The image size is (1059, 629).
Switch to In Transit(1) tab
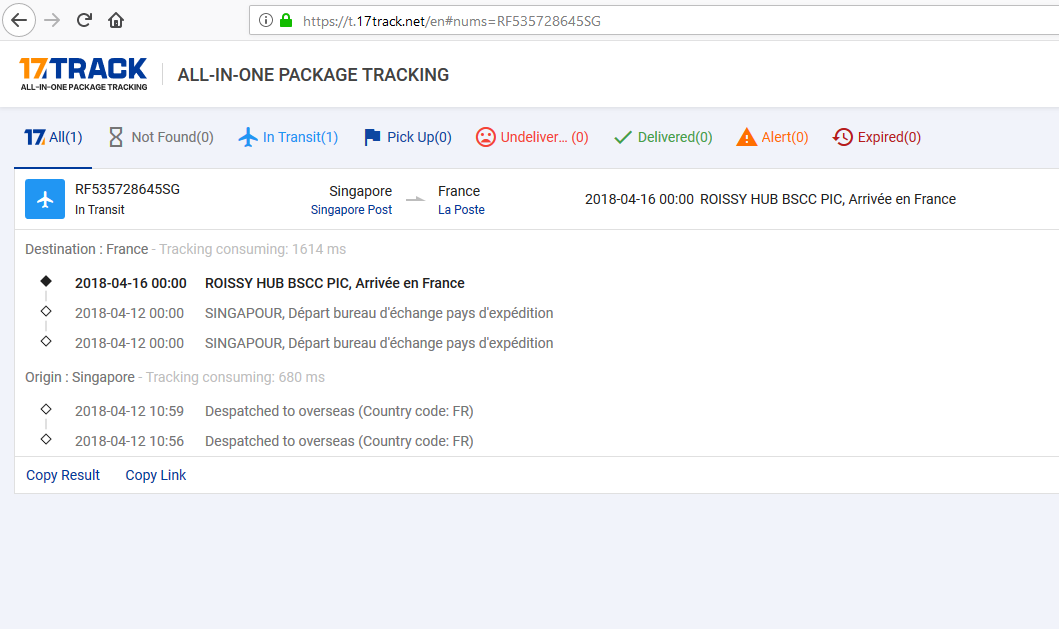click(288, 137)
